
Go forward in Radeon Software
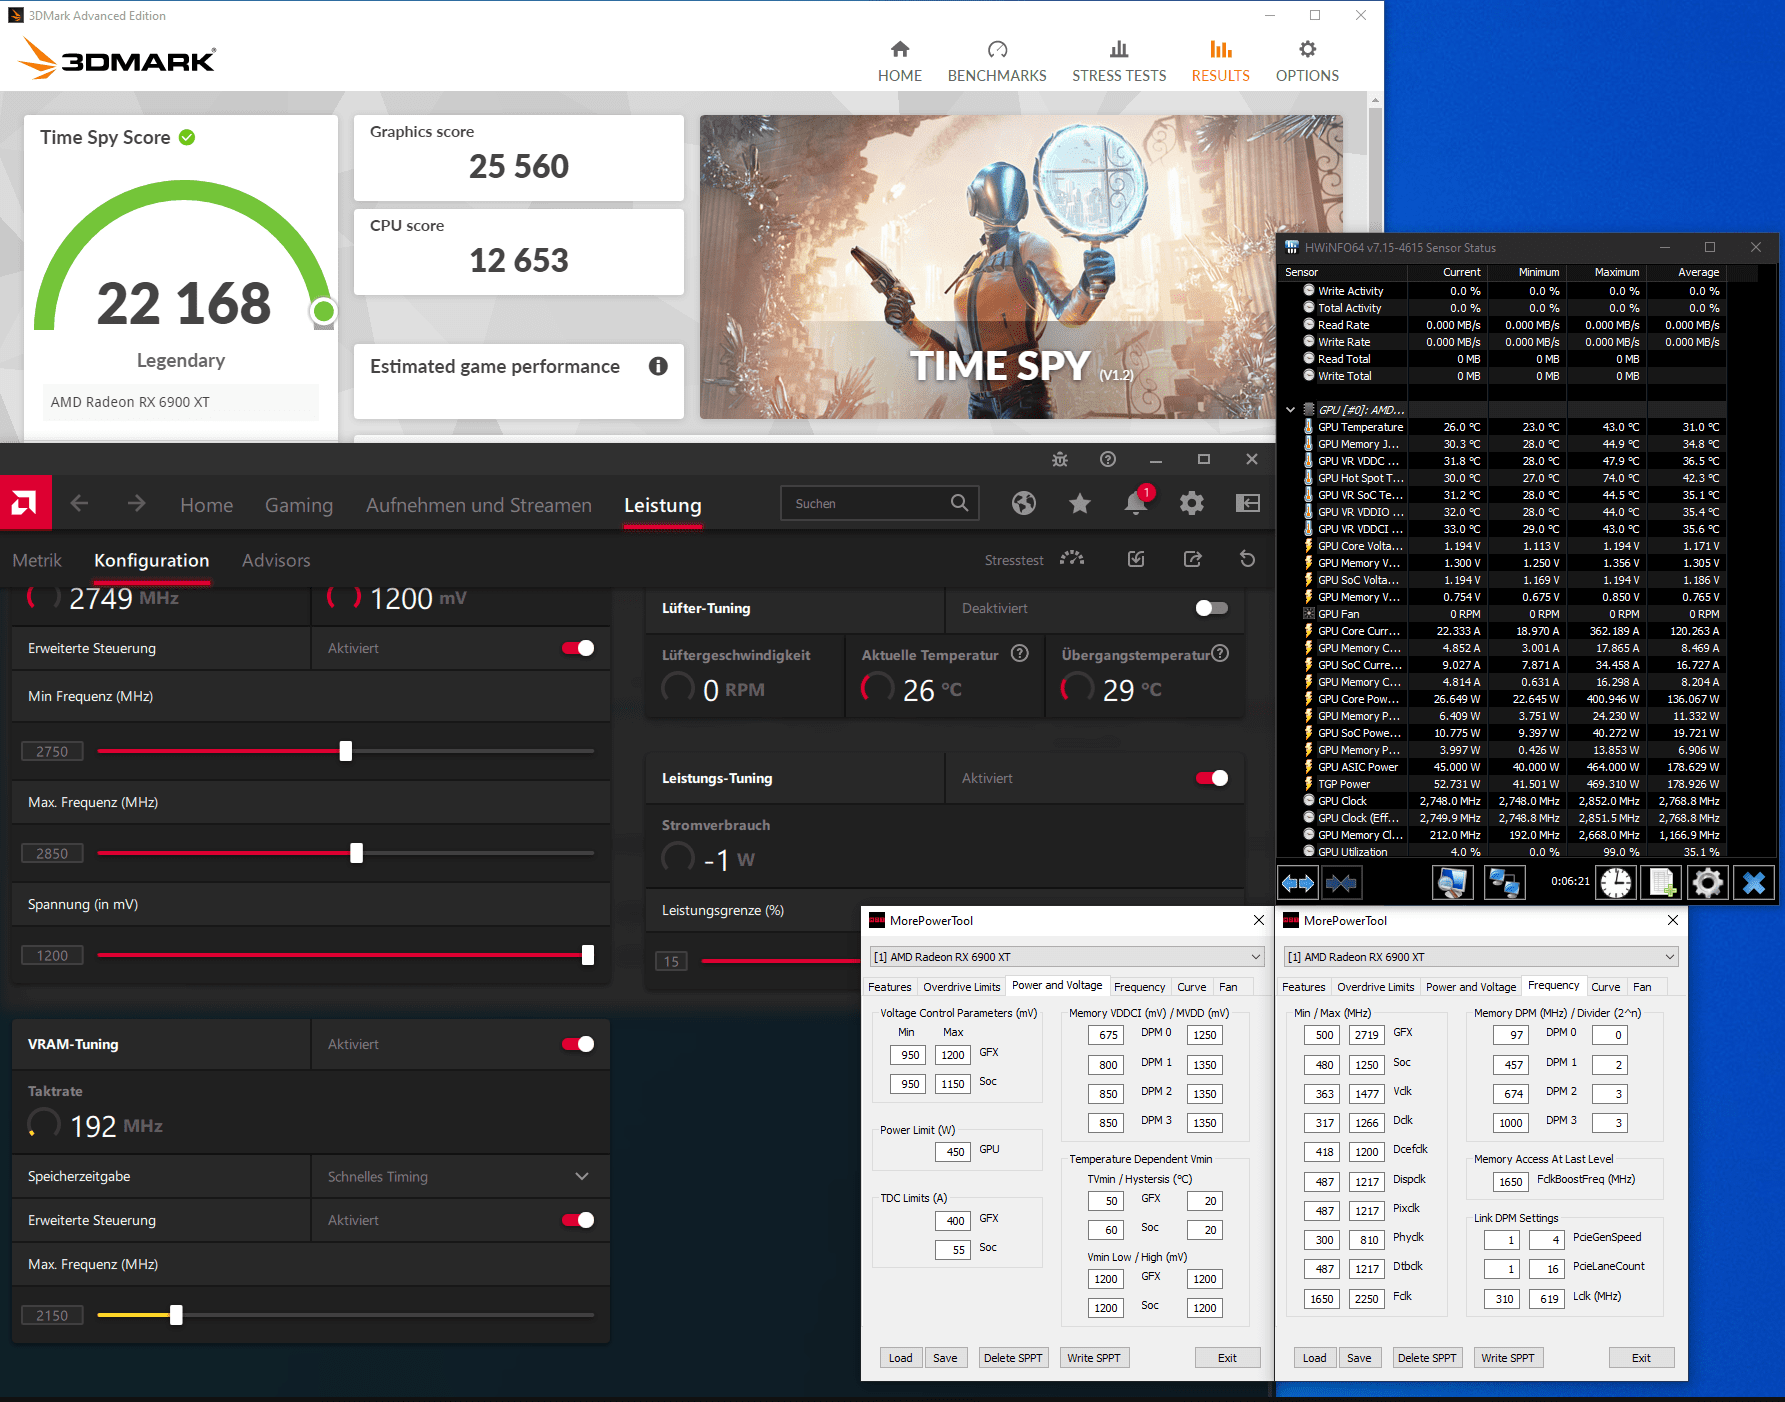(x=136, y=503)
